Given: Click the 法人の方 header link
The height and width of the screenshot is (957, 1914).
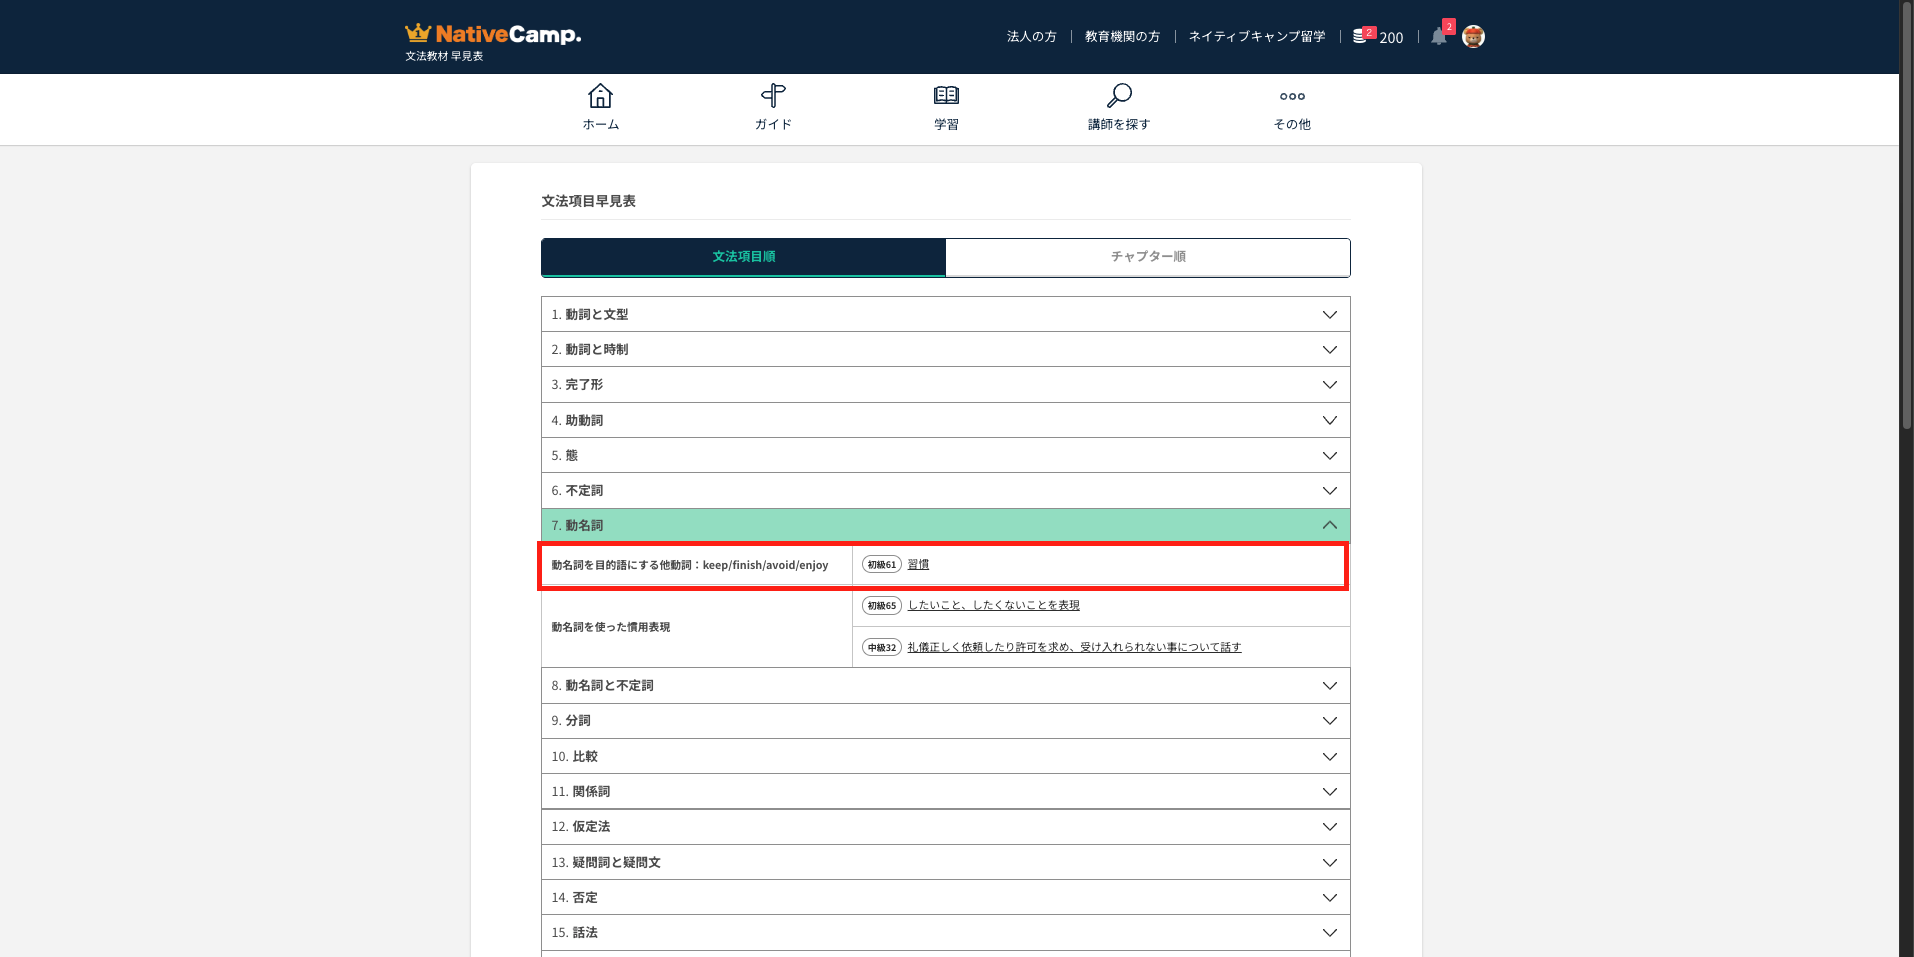Looking at the screenshot, I should pyautogui.click(x=1031, y=37).
